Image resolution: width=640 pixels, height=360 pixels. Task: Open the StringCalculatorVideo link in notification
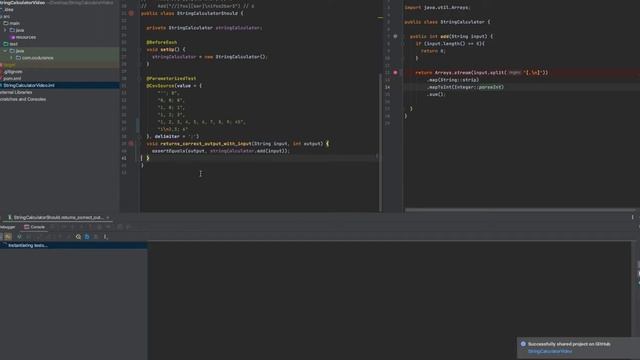tap(550, 351)
